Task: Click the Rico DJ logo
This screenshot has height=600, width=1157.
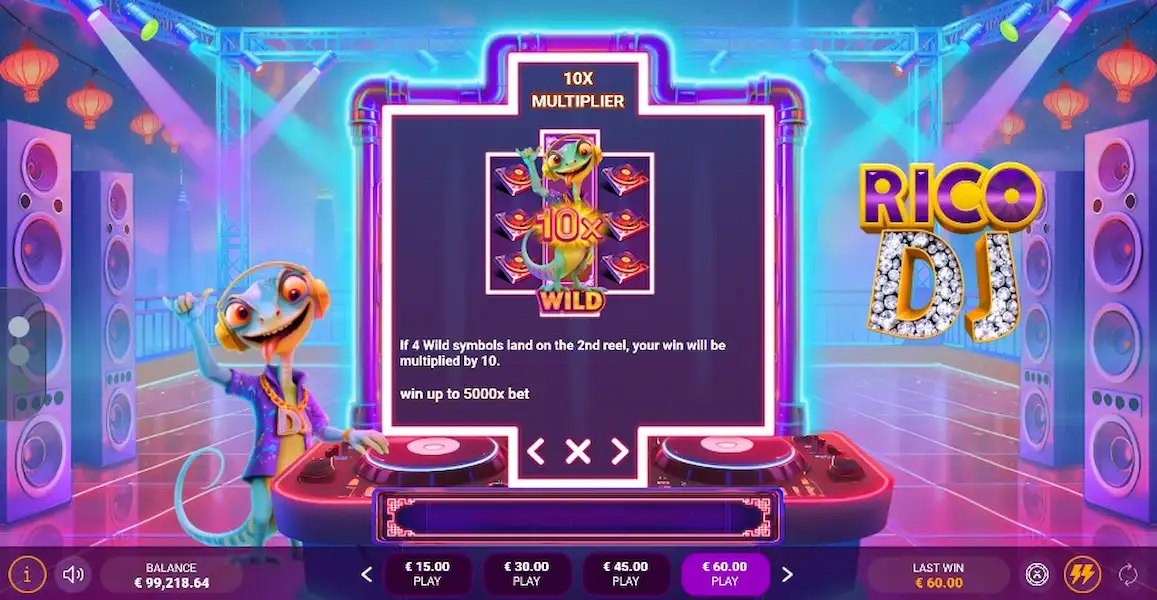Action: point(950,251)
